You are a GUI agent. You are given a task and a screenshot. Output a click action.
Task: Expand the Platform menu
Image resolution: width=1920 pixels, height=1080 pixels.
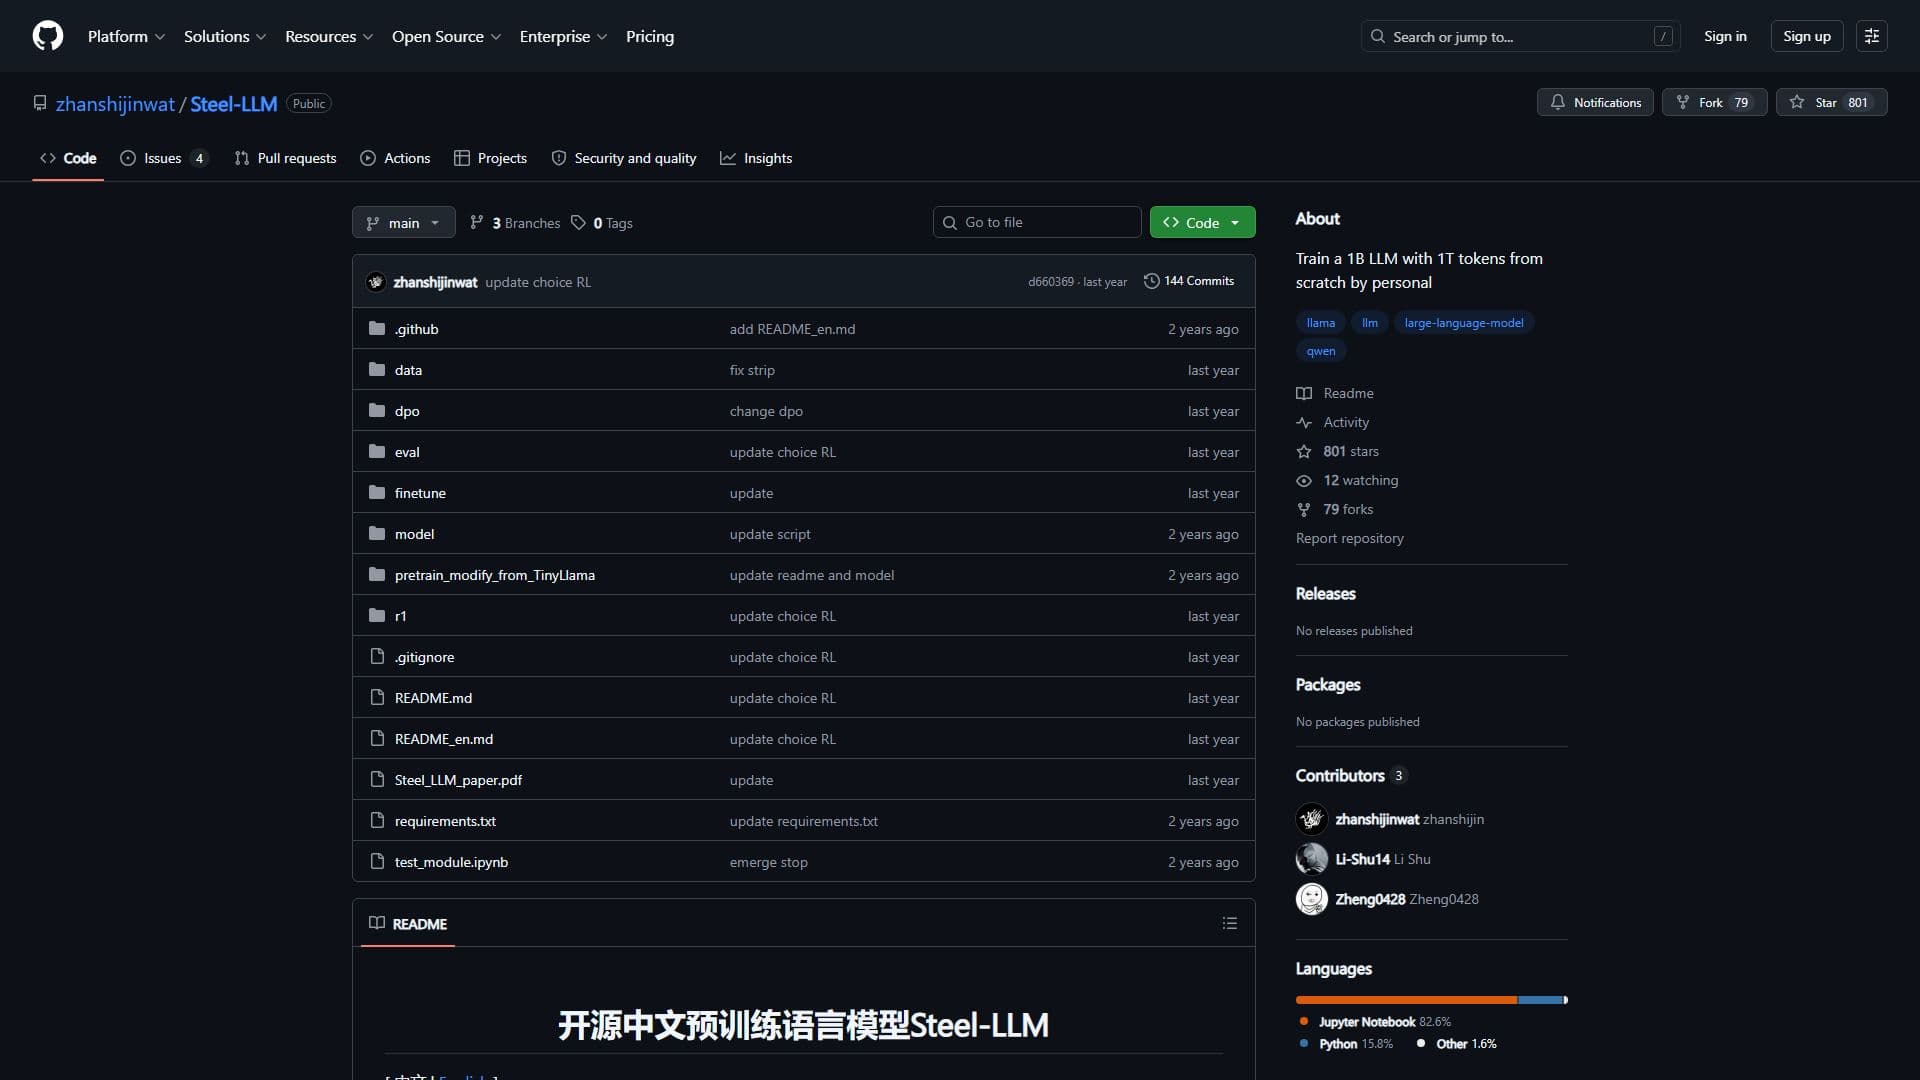pyautogui.click(x=126, y=36)
